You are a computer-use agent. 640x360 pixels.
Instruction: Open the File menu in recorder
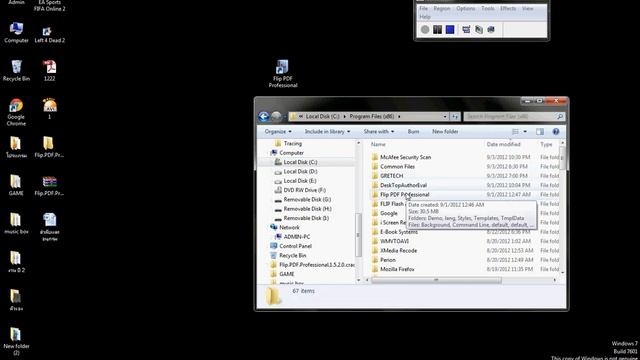[424, 8]
